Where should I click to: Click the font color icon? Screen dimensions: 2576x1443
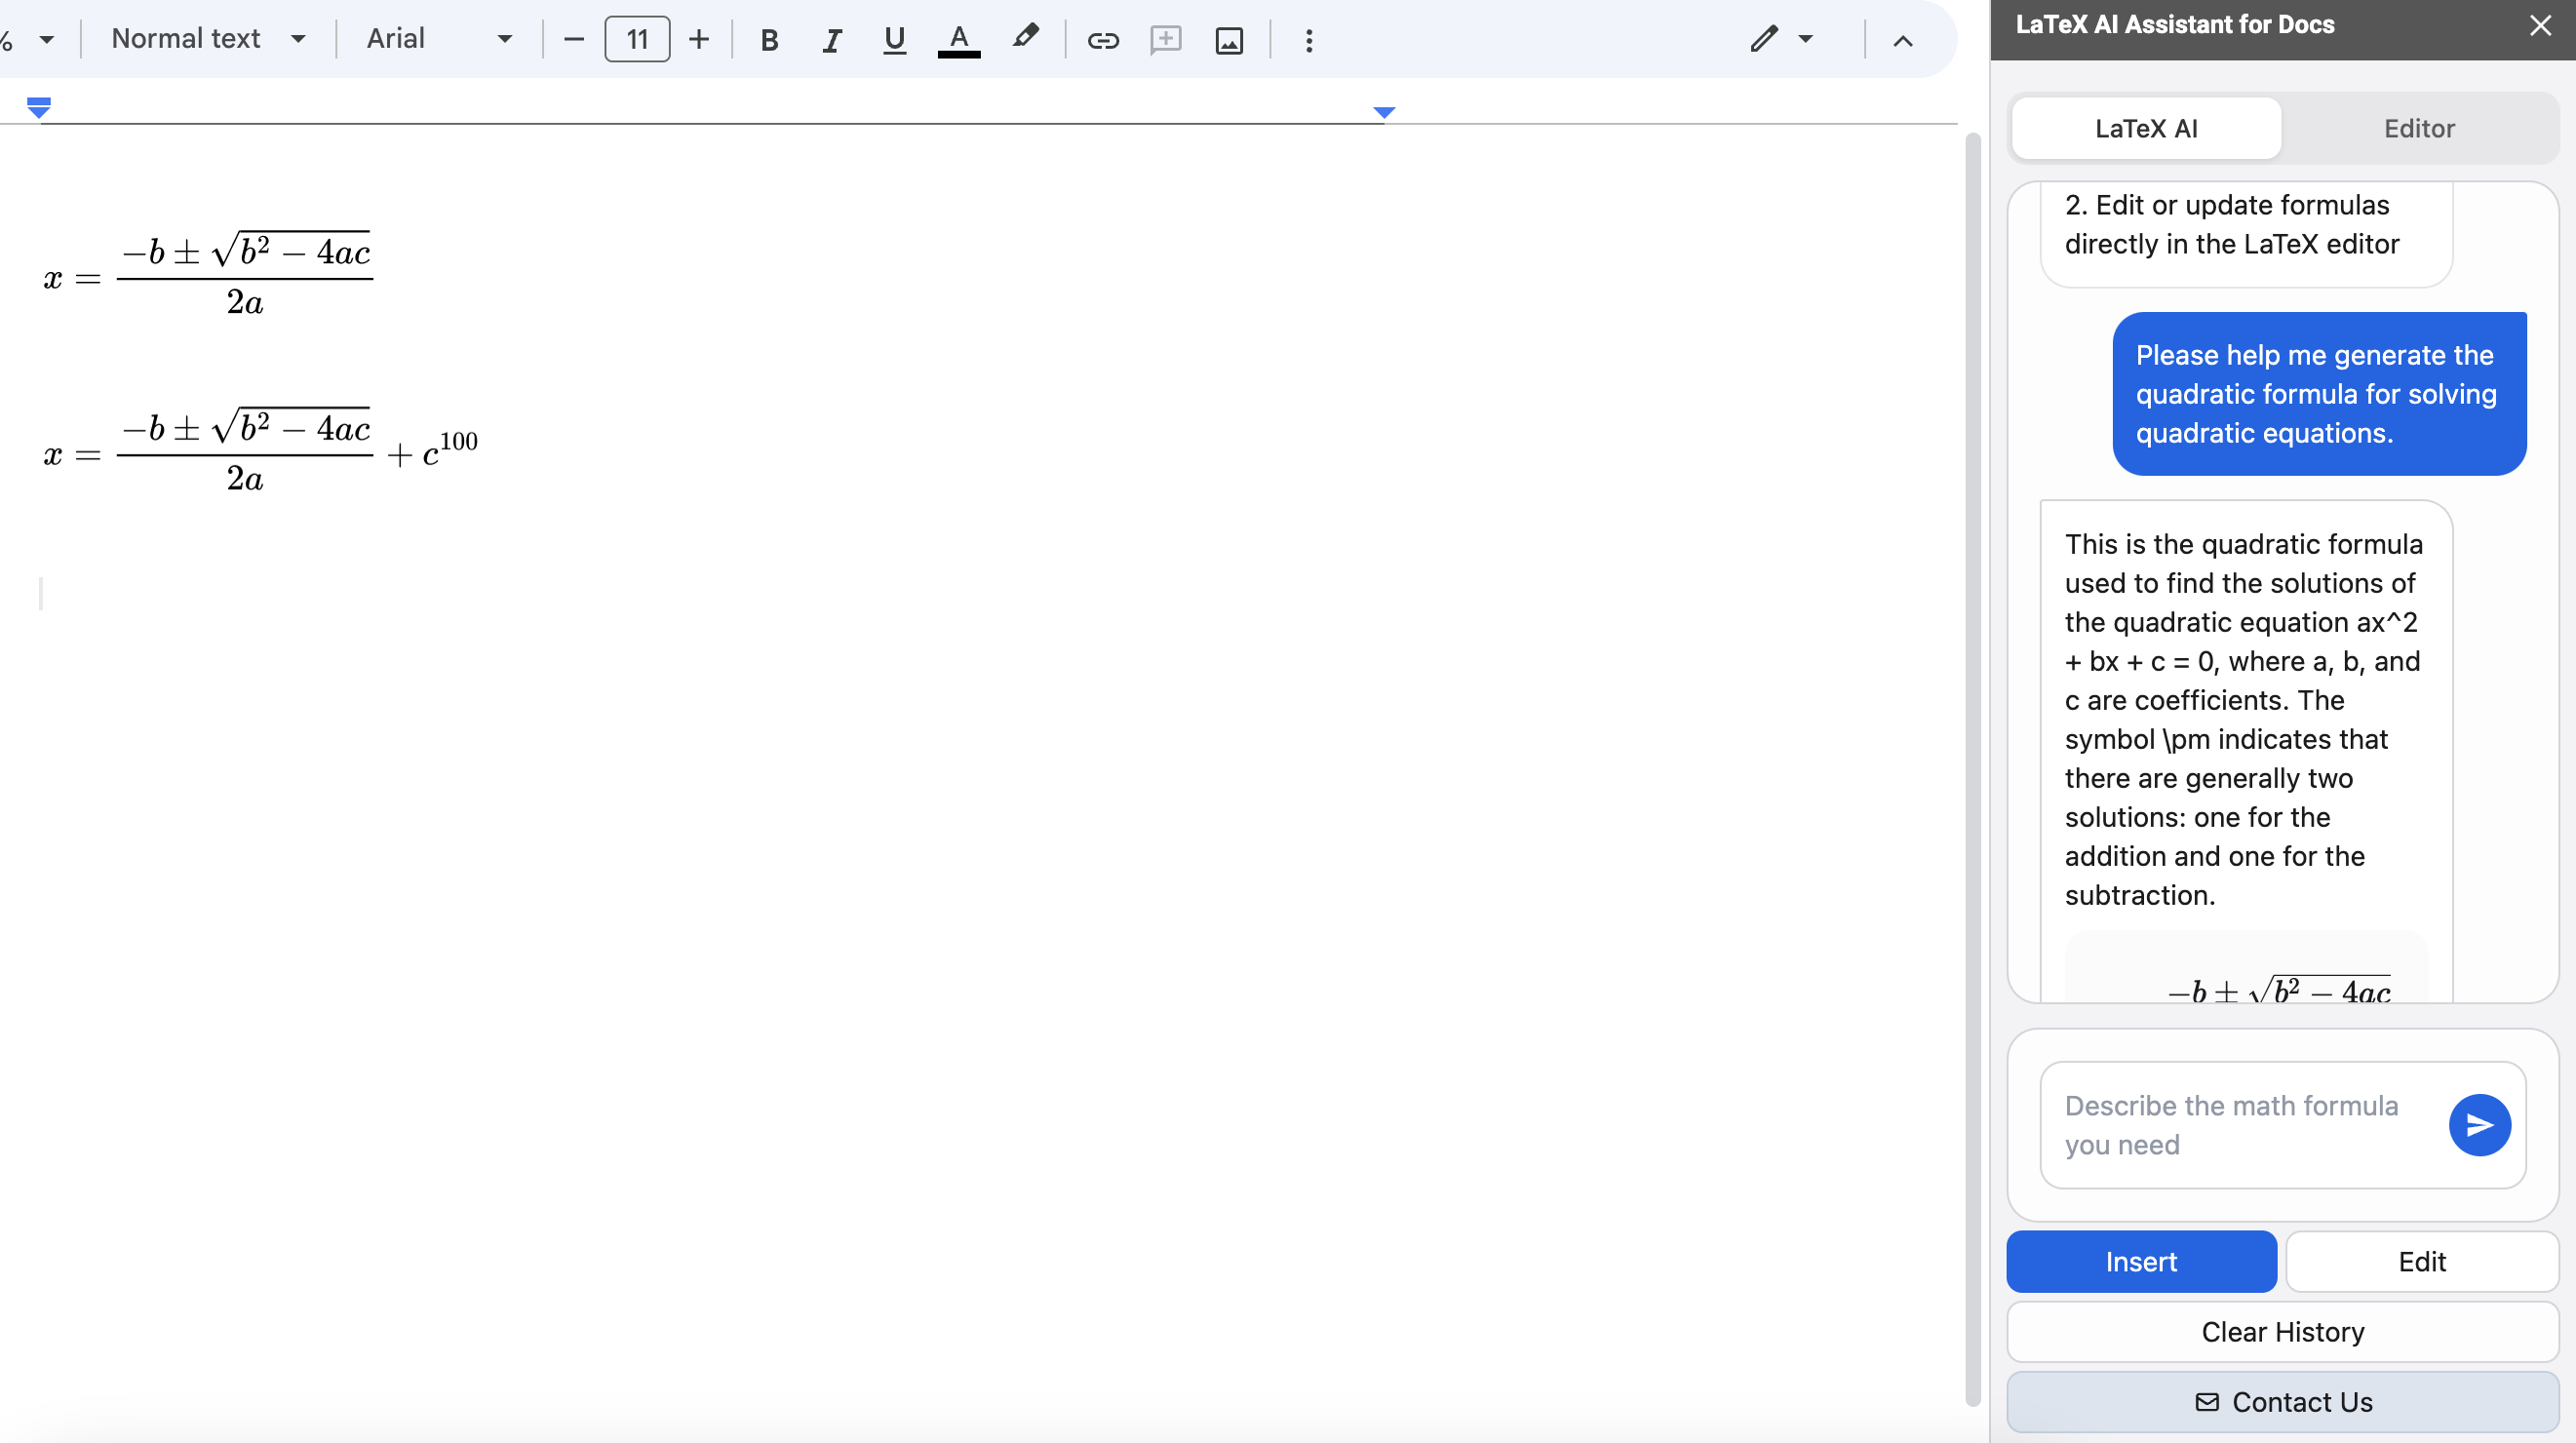[x=957, y=39]
